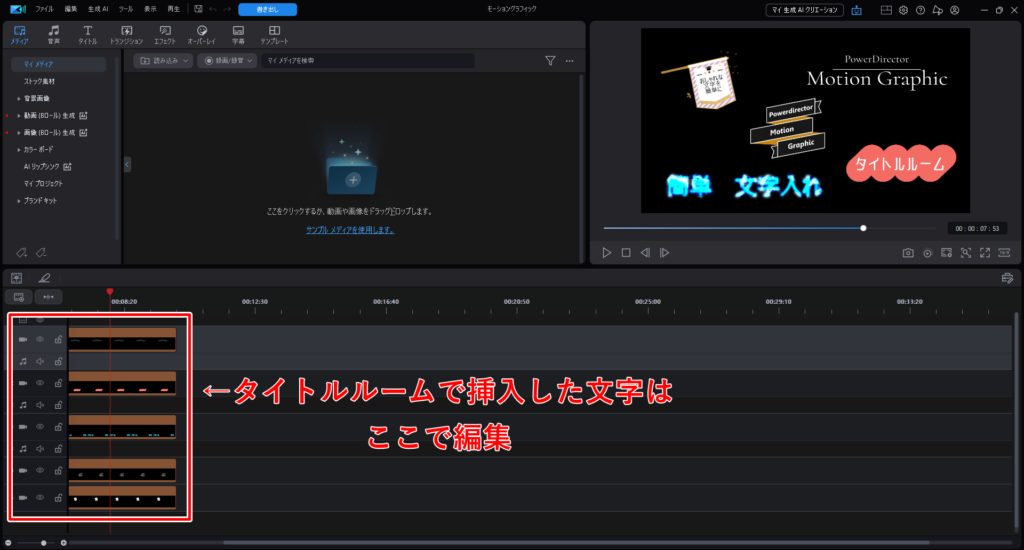Open preferences via the gear icon
Image resolution: width=1024 pixels, height=550 pixels.
(x=903, y=9)
